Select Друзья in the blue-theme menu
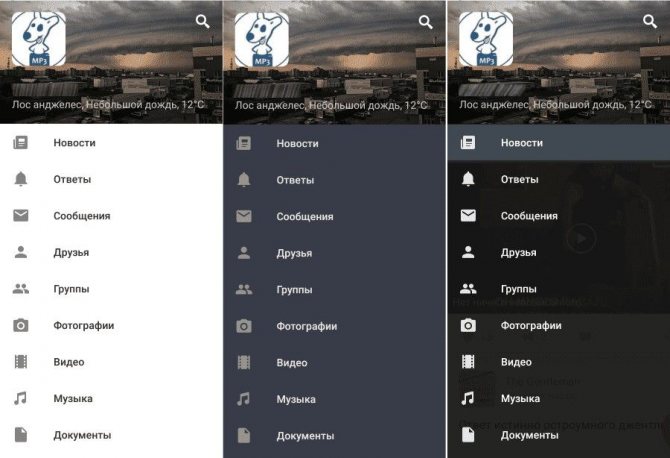This screenshot has height=458, width=670. [335, 253]
